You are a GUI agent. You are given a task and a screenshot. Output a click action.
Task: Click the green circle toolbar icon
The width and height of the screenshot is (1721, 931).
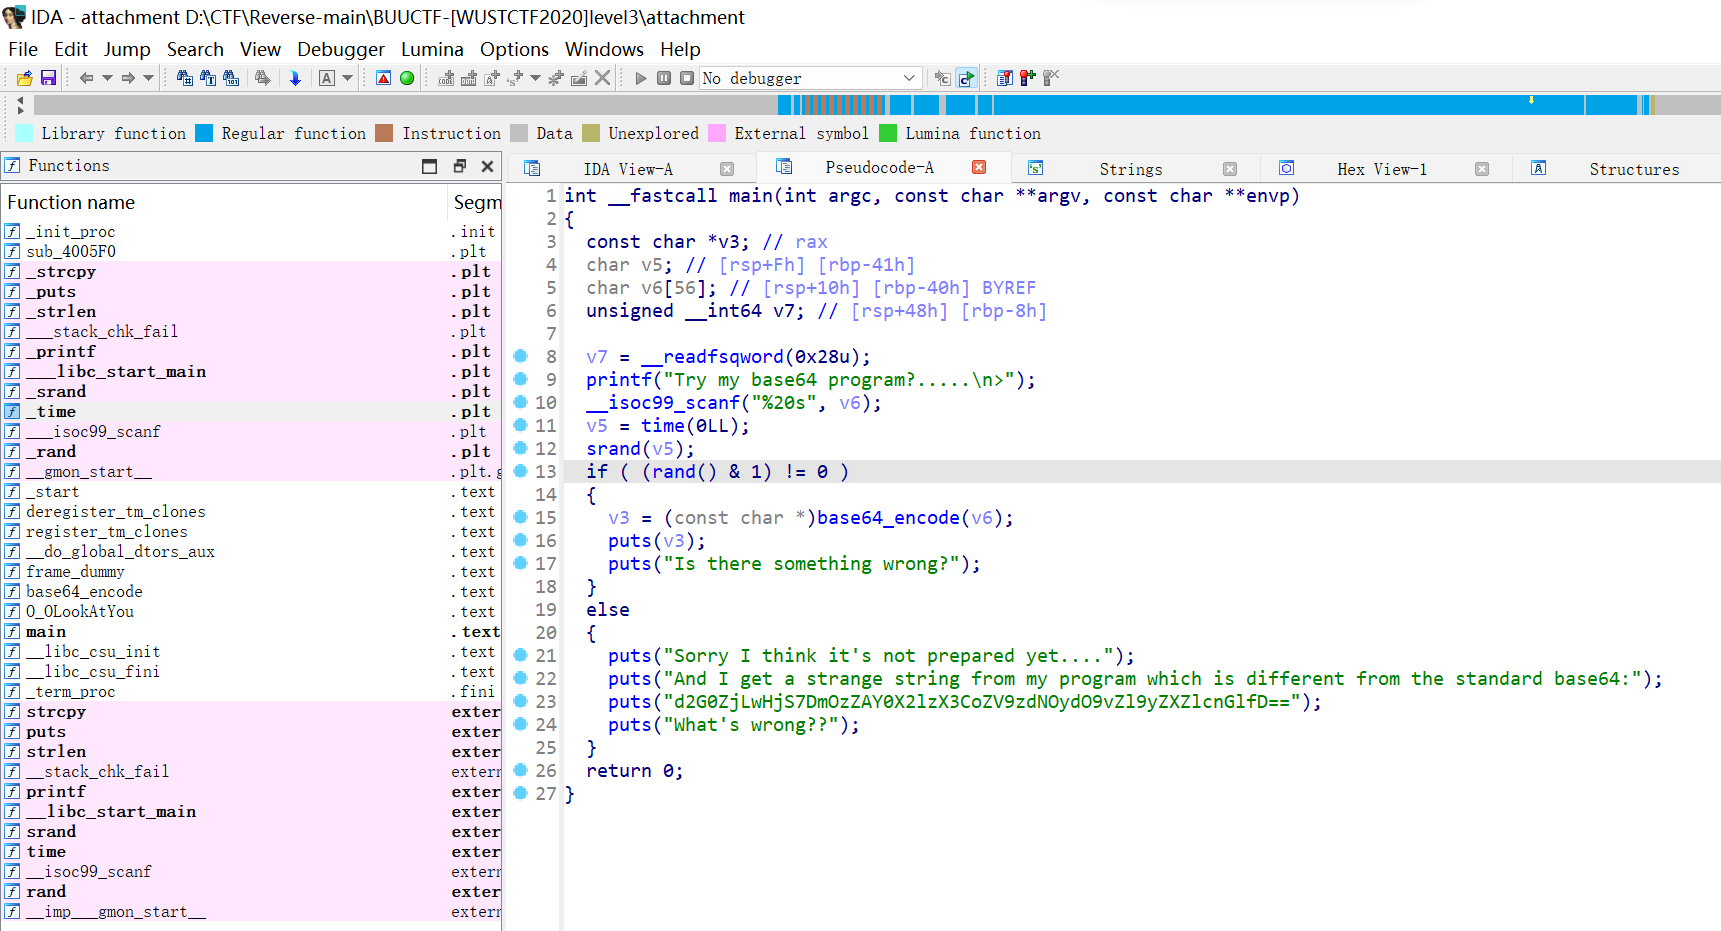tap(407, 78)
